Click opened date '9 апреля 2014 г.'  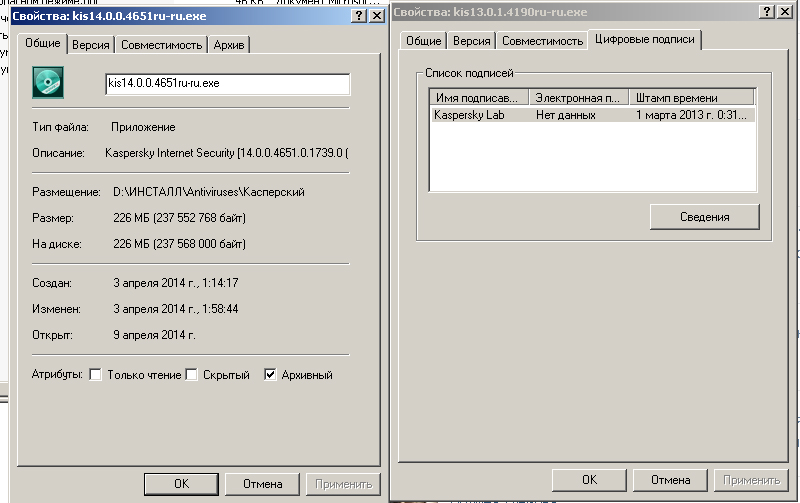pyautogui.click(x=154, y=335)
